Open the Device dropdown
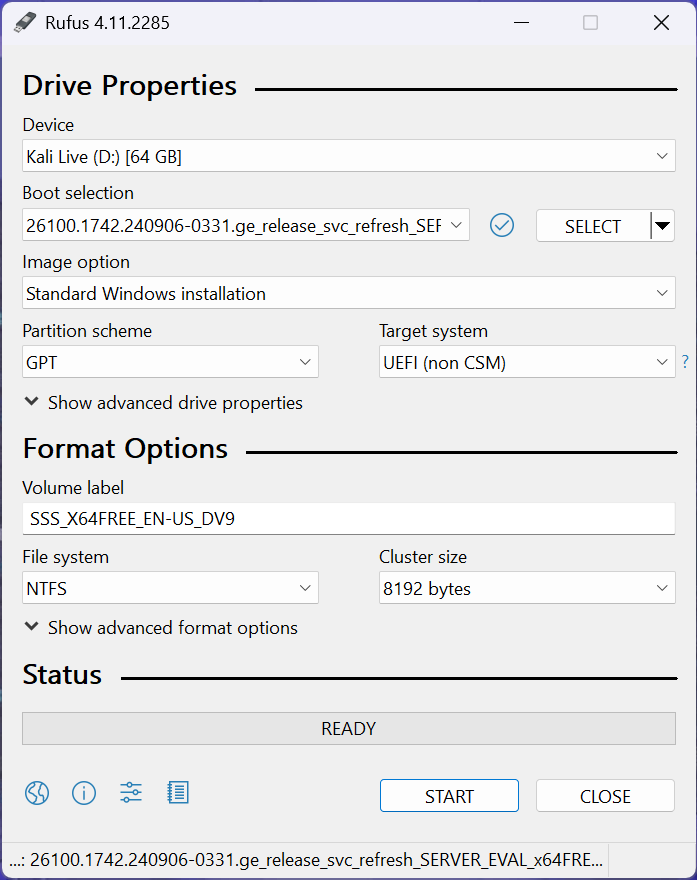 tap(348, 156)
